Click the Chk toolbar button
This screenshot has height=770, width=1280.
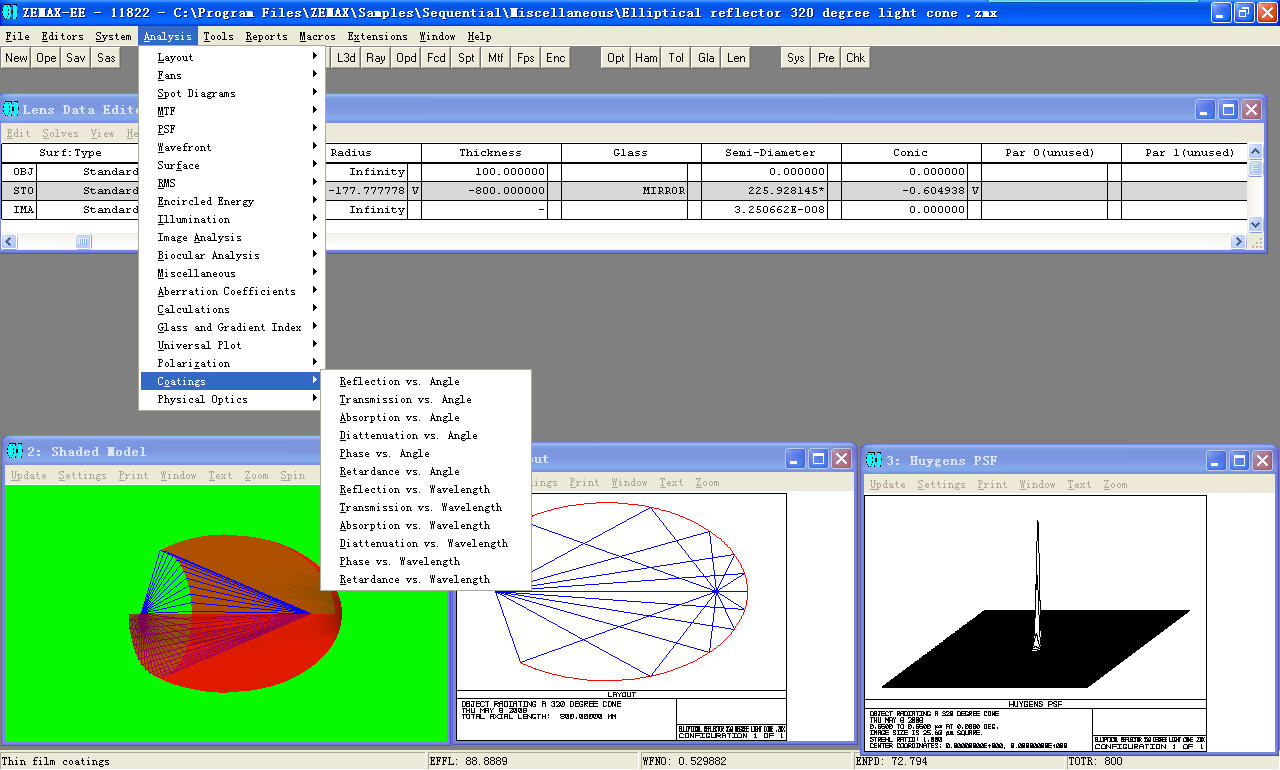coord(856,58)
